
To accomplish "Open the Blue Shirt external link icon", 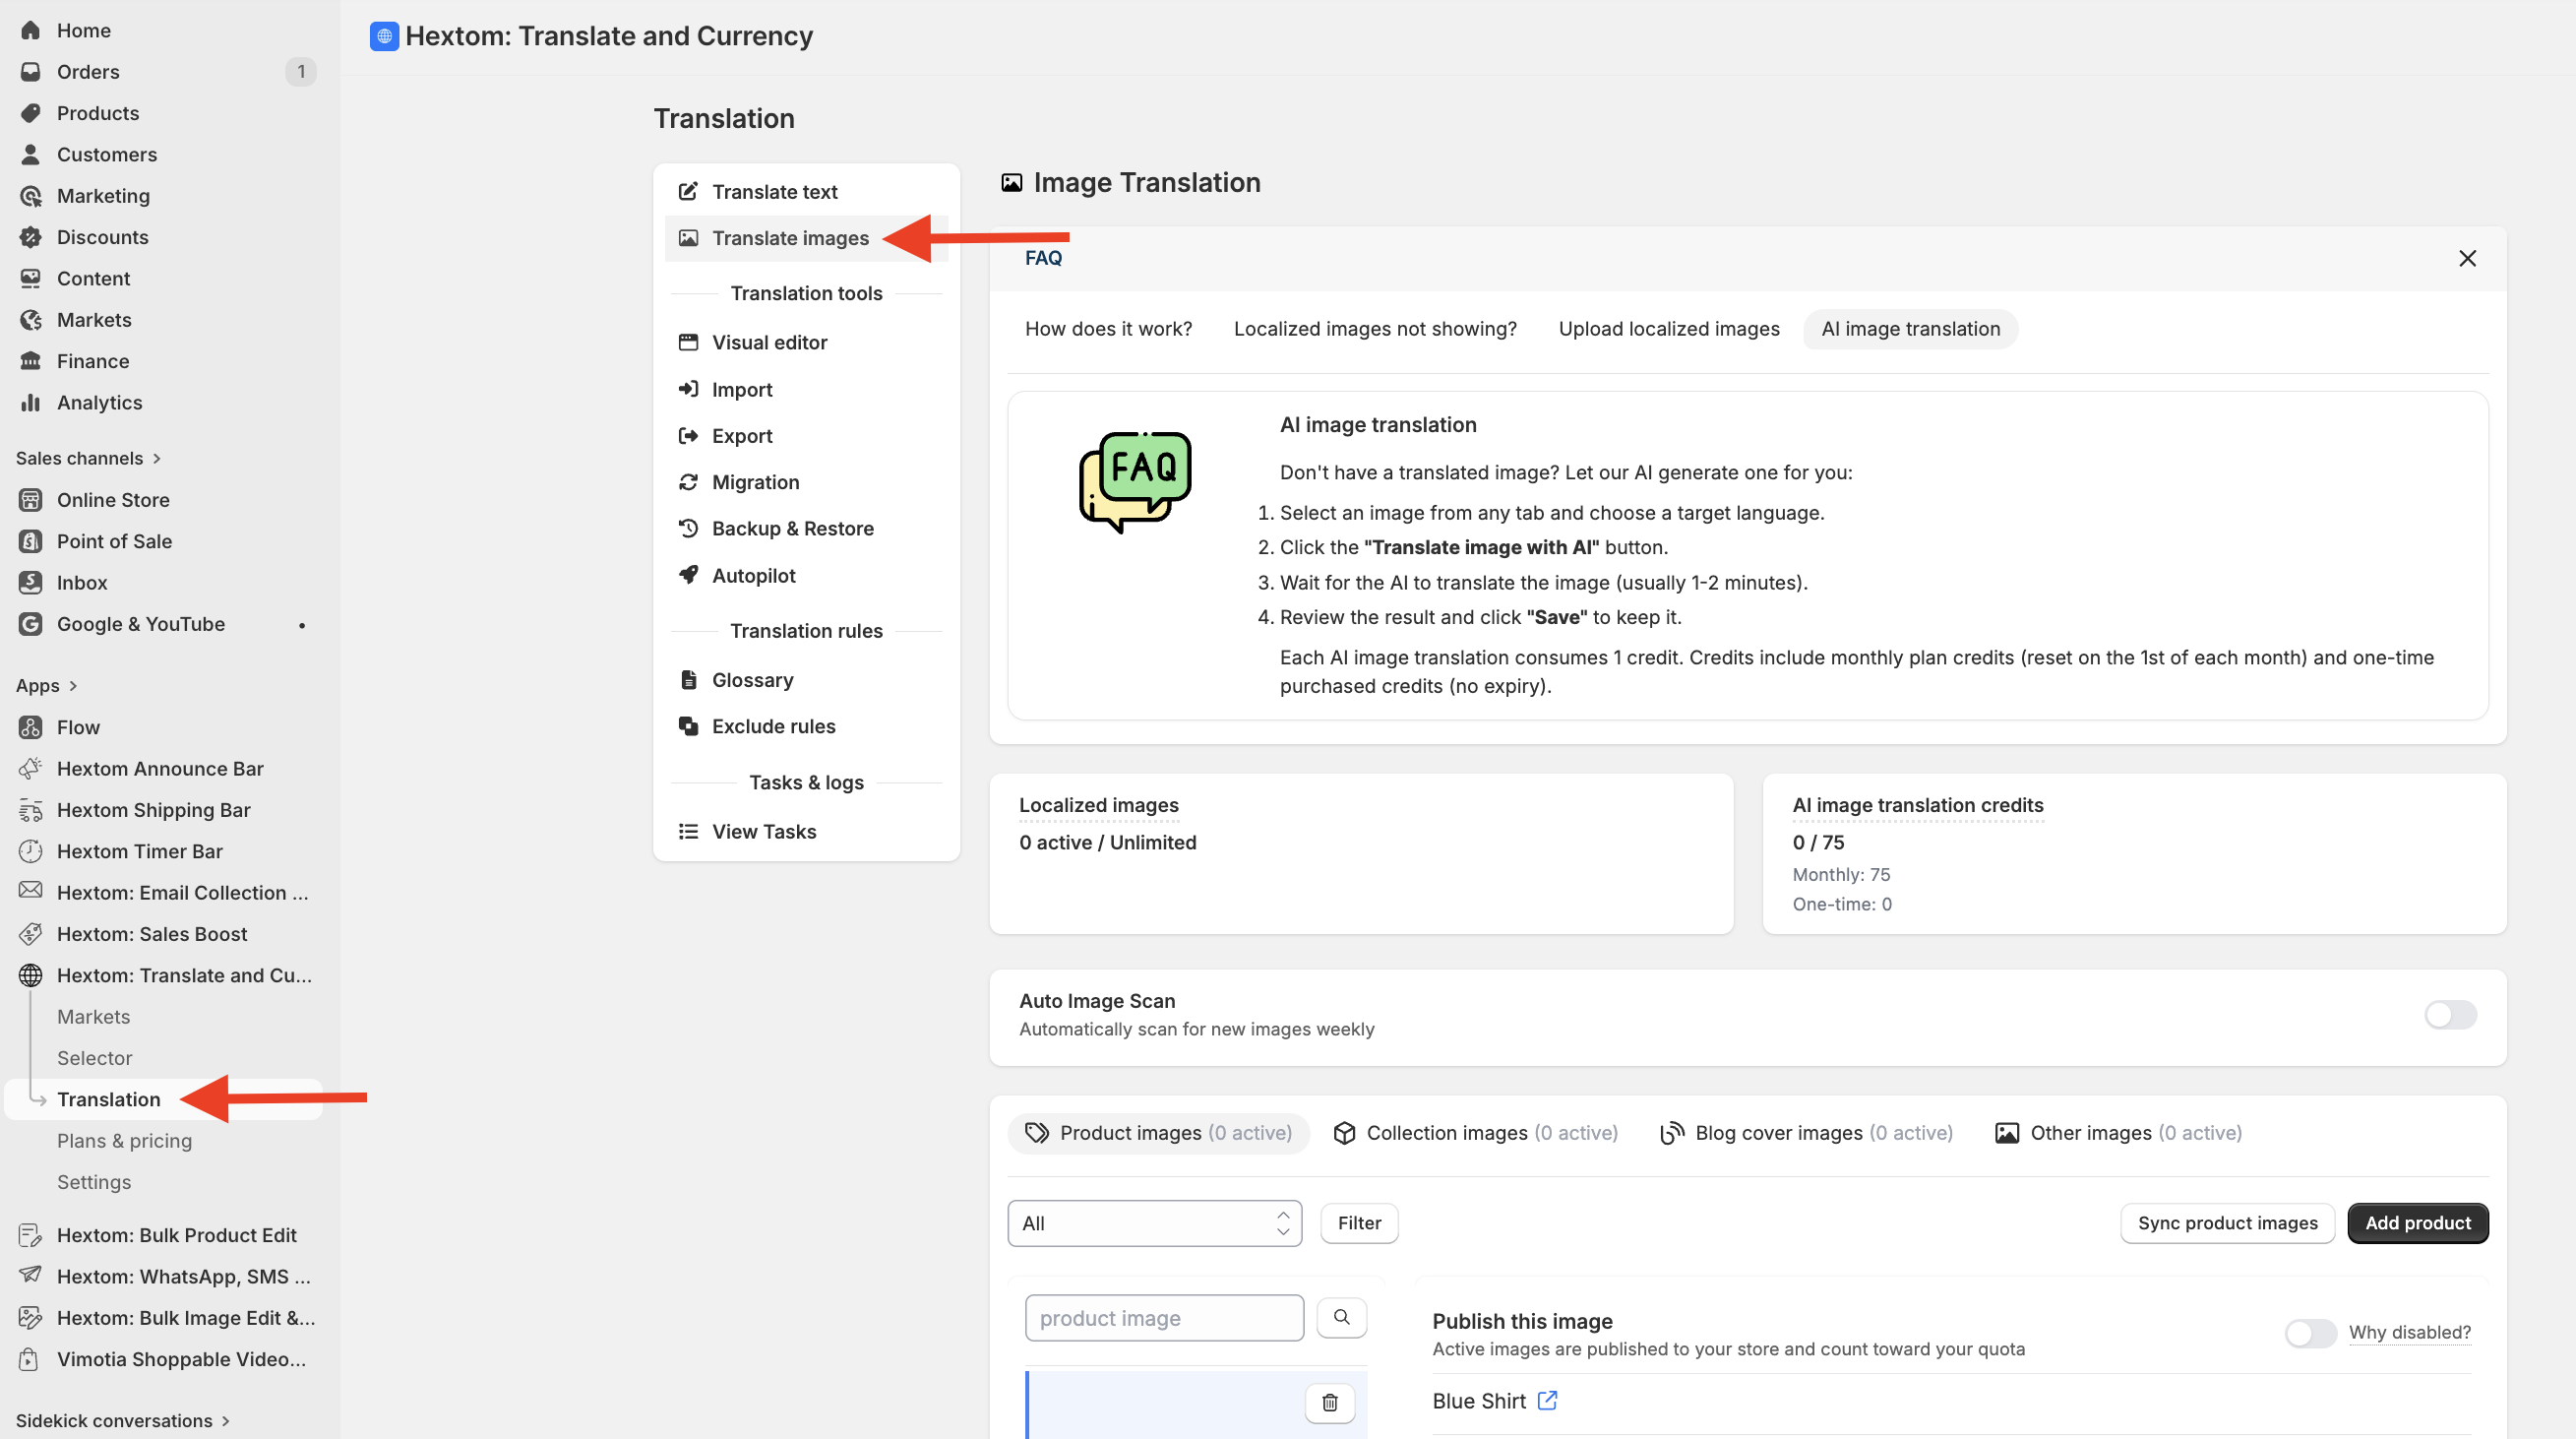I will (1547, 1400).
